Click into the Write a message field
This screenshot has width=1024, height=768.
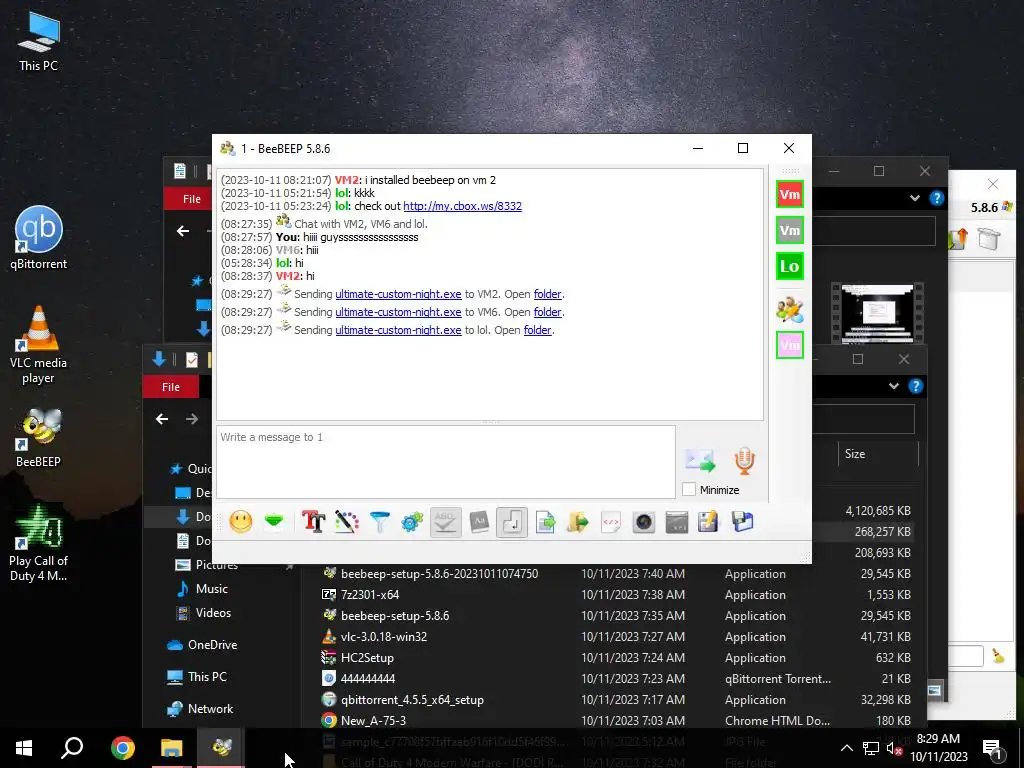tap(445, 462)
